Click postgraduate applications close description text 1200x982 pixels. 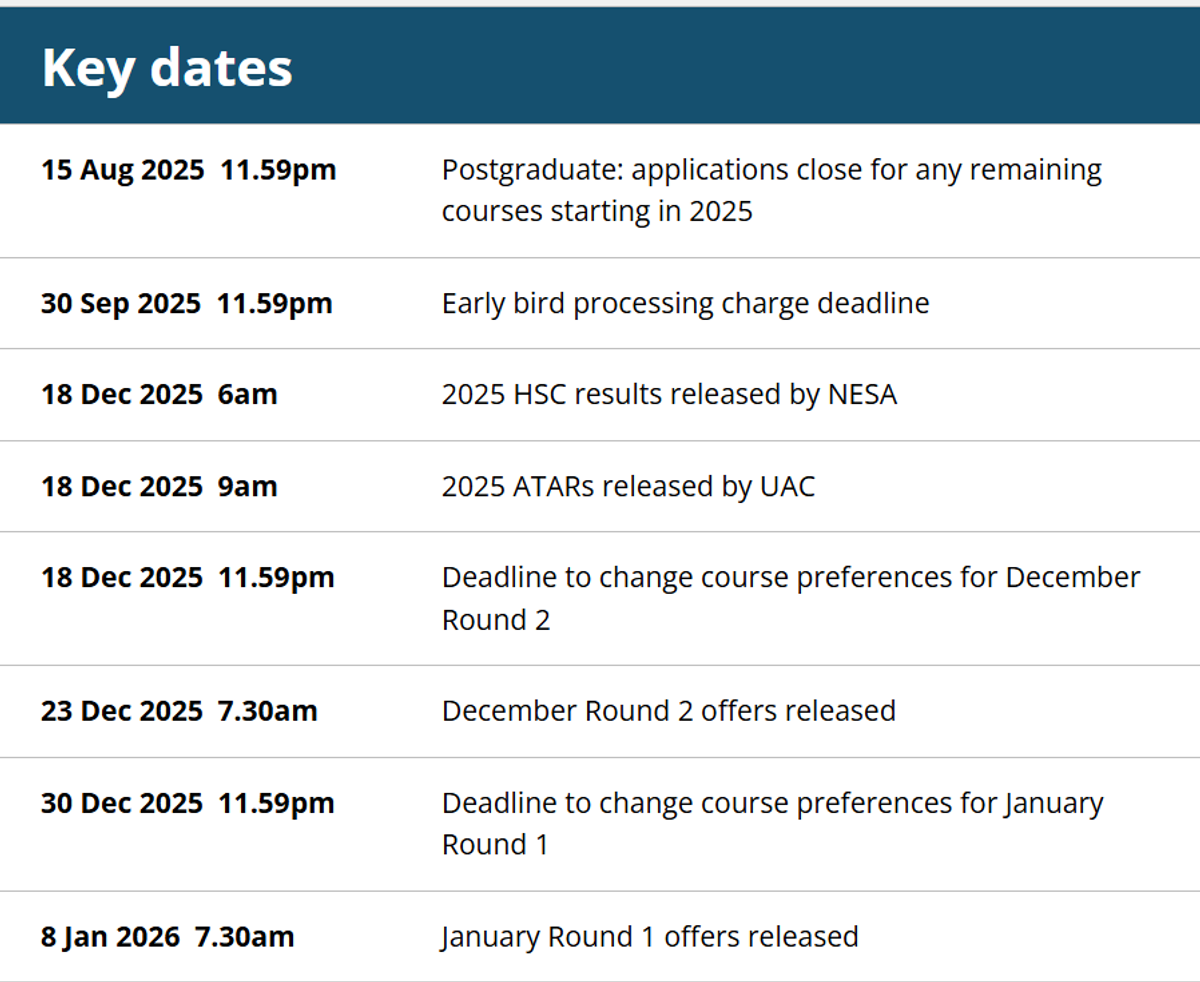click(771, 191)
